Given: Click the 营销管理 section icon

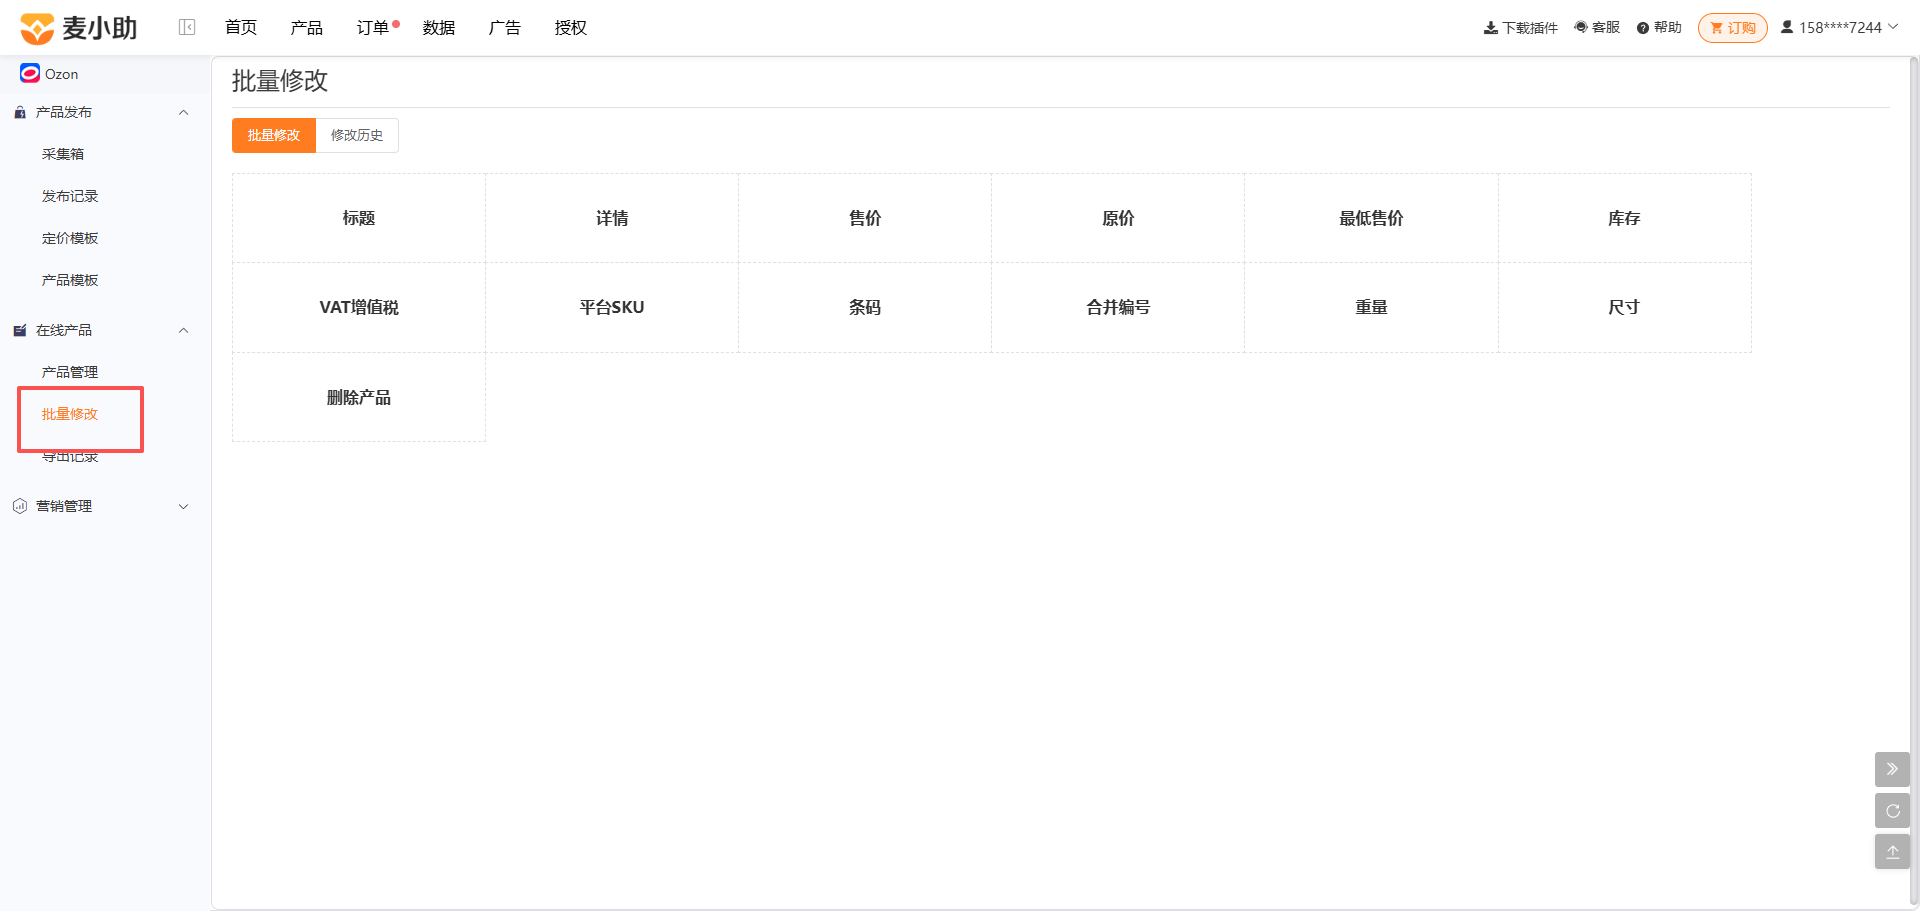Looking at the screenshot, I should click(20, 506).
